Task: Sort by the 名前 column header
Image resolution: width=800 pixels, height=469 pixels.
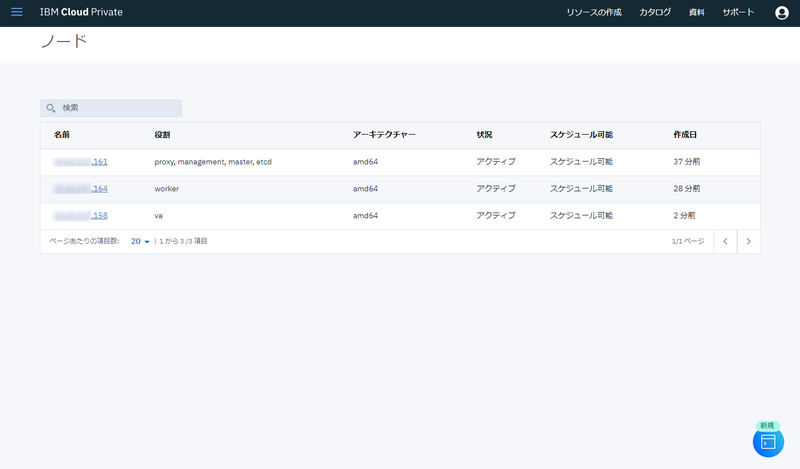Action: click(62, 135)
